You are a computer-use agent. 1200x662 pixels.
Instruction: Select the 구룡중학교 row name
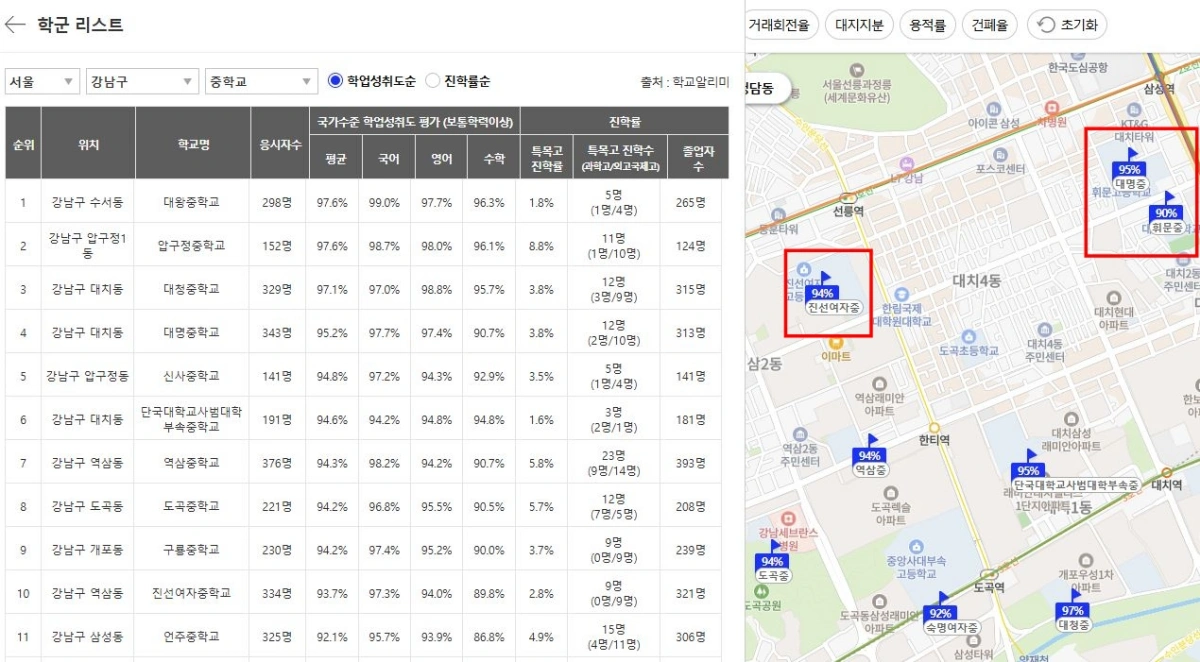[191, 550]
